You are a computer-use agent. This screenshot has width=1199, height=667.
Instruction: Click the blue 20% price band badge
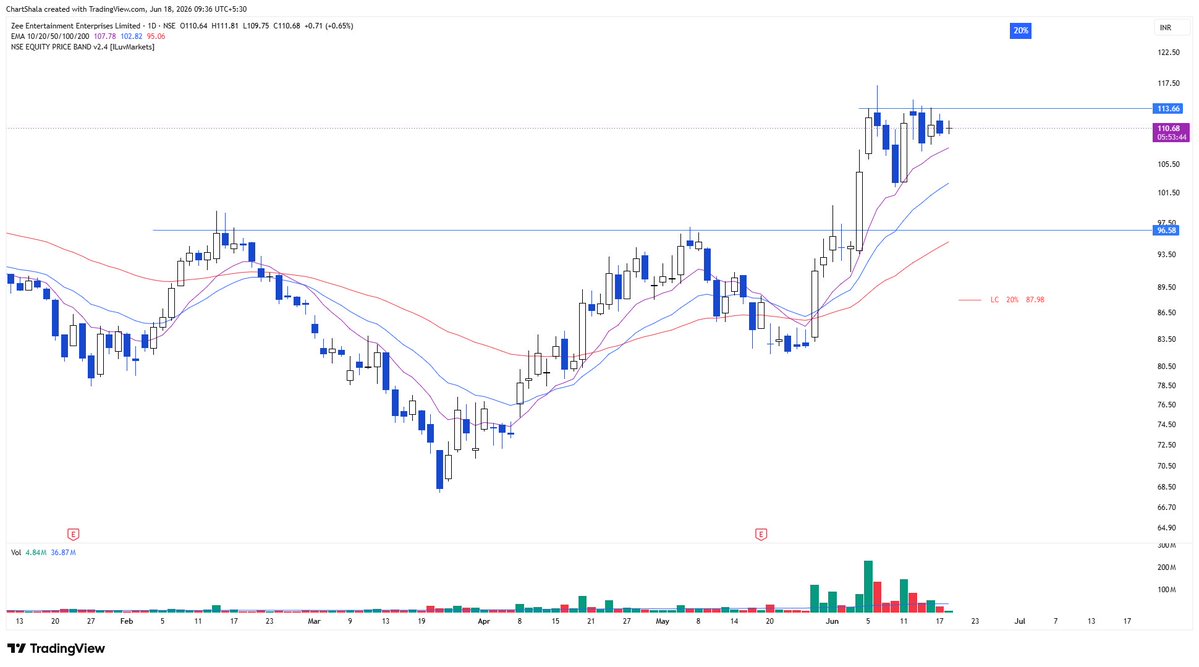coord(1020,31)
